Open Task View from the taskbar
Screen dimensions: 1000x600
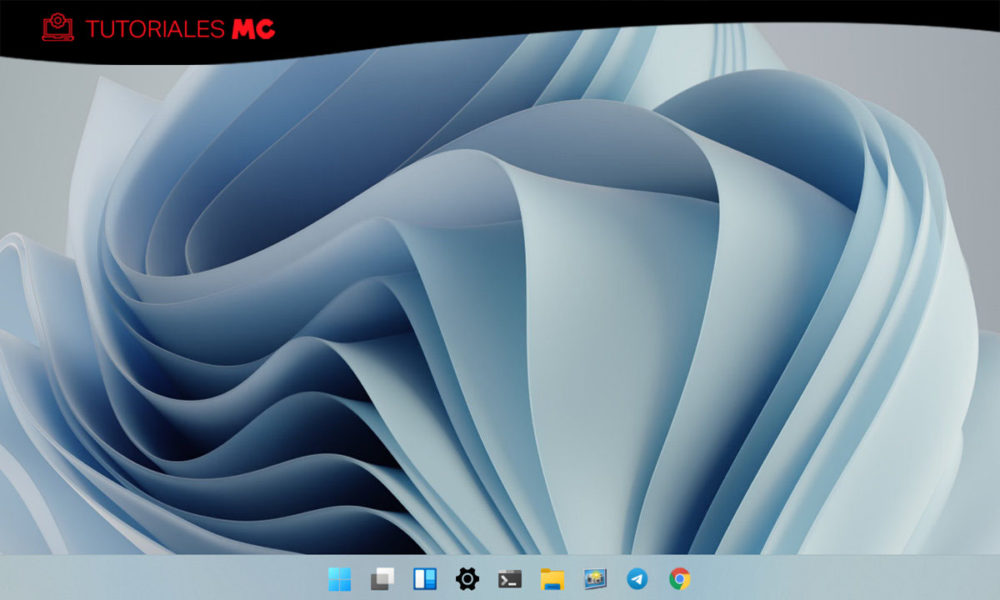tap(382, 579)
